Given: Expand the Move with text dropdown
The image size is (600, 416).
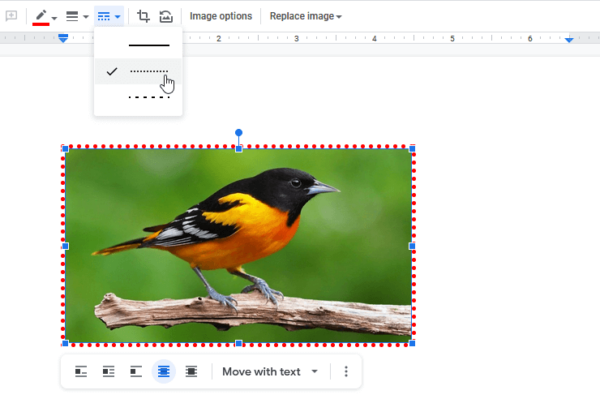Looking at the screenshot, I should click(x=270, y=372).
